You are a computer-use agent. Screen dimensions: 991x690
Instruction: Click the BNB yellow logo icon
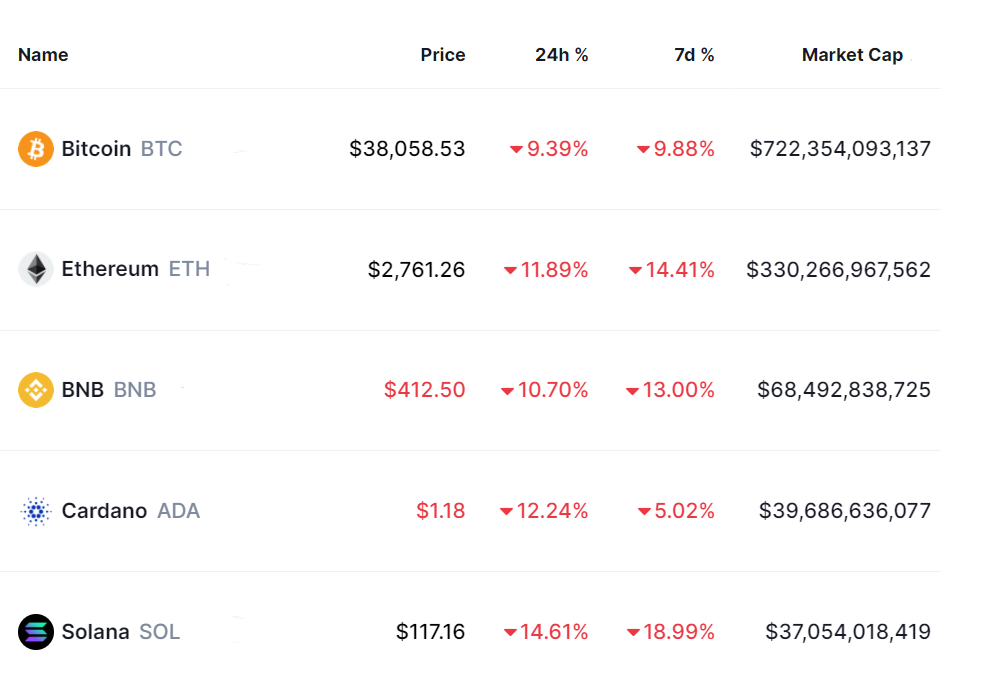tap(36, 389)
